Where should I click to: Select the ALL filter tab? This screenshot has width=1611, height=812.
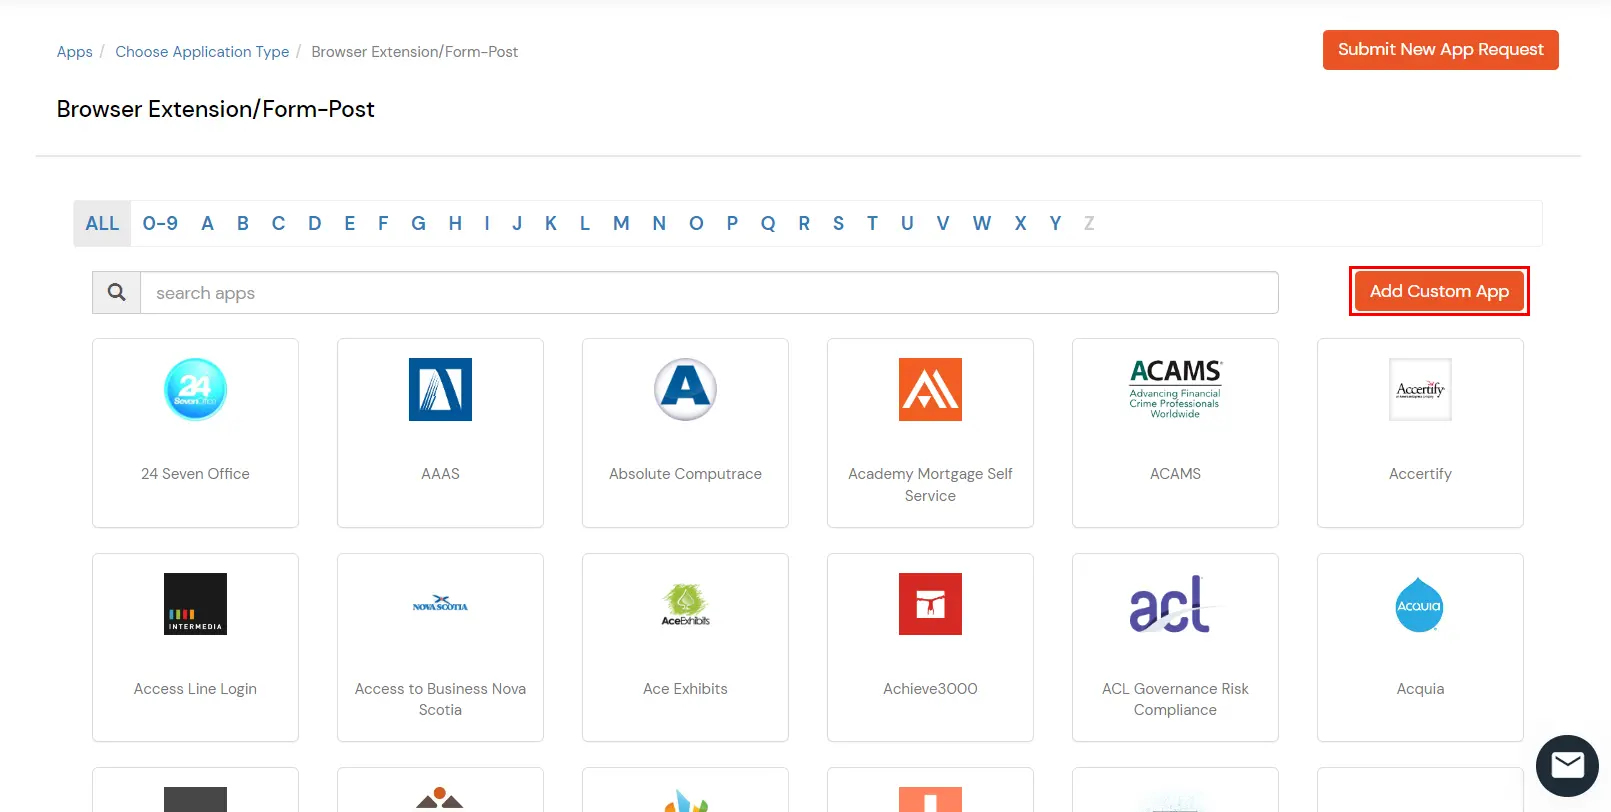tap(102, 223)
